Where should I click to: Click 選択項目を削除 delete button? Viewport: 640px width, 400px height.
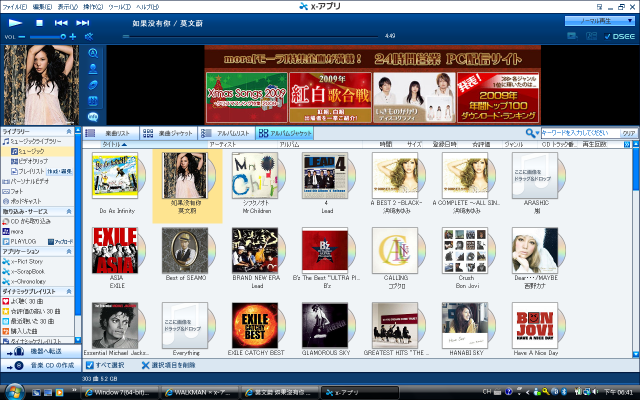pyautogui.click(x=168, y=365)
